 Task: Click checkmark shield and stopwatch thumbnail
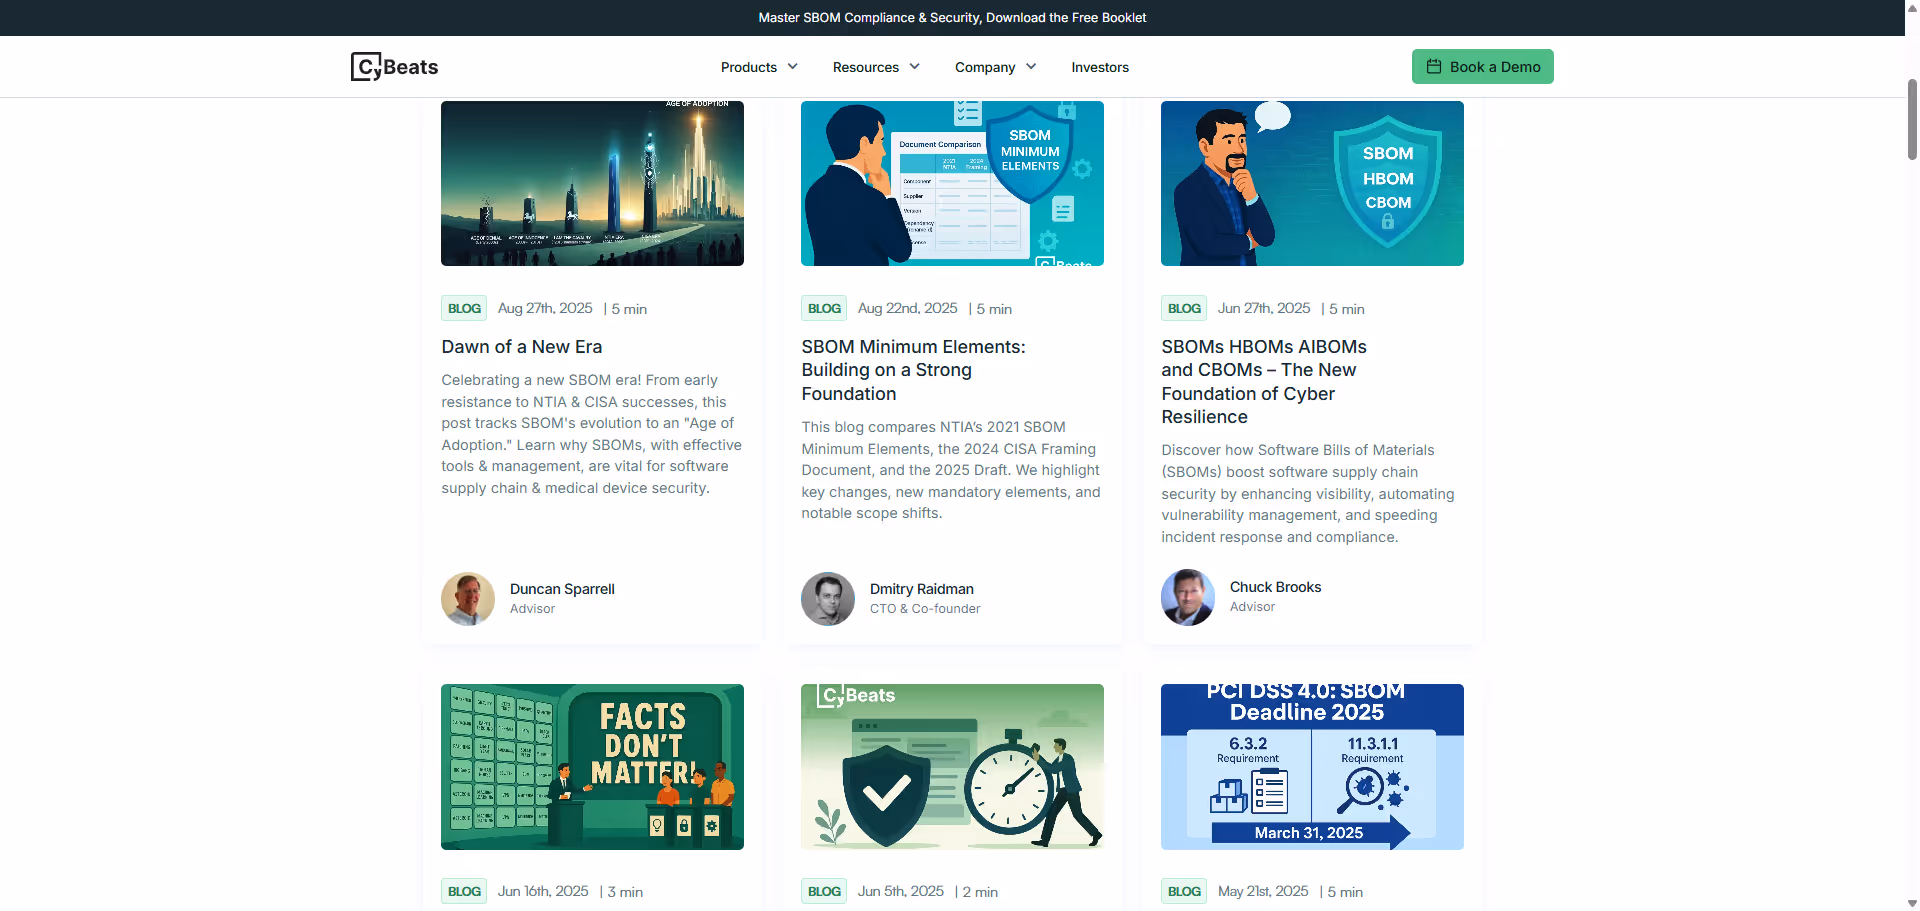pos(952,767)
